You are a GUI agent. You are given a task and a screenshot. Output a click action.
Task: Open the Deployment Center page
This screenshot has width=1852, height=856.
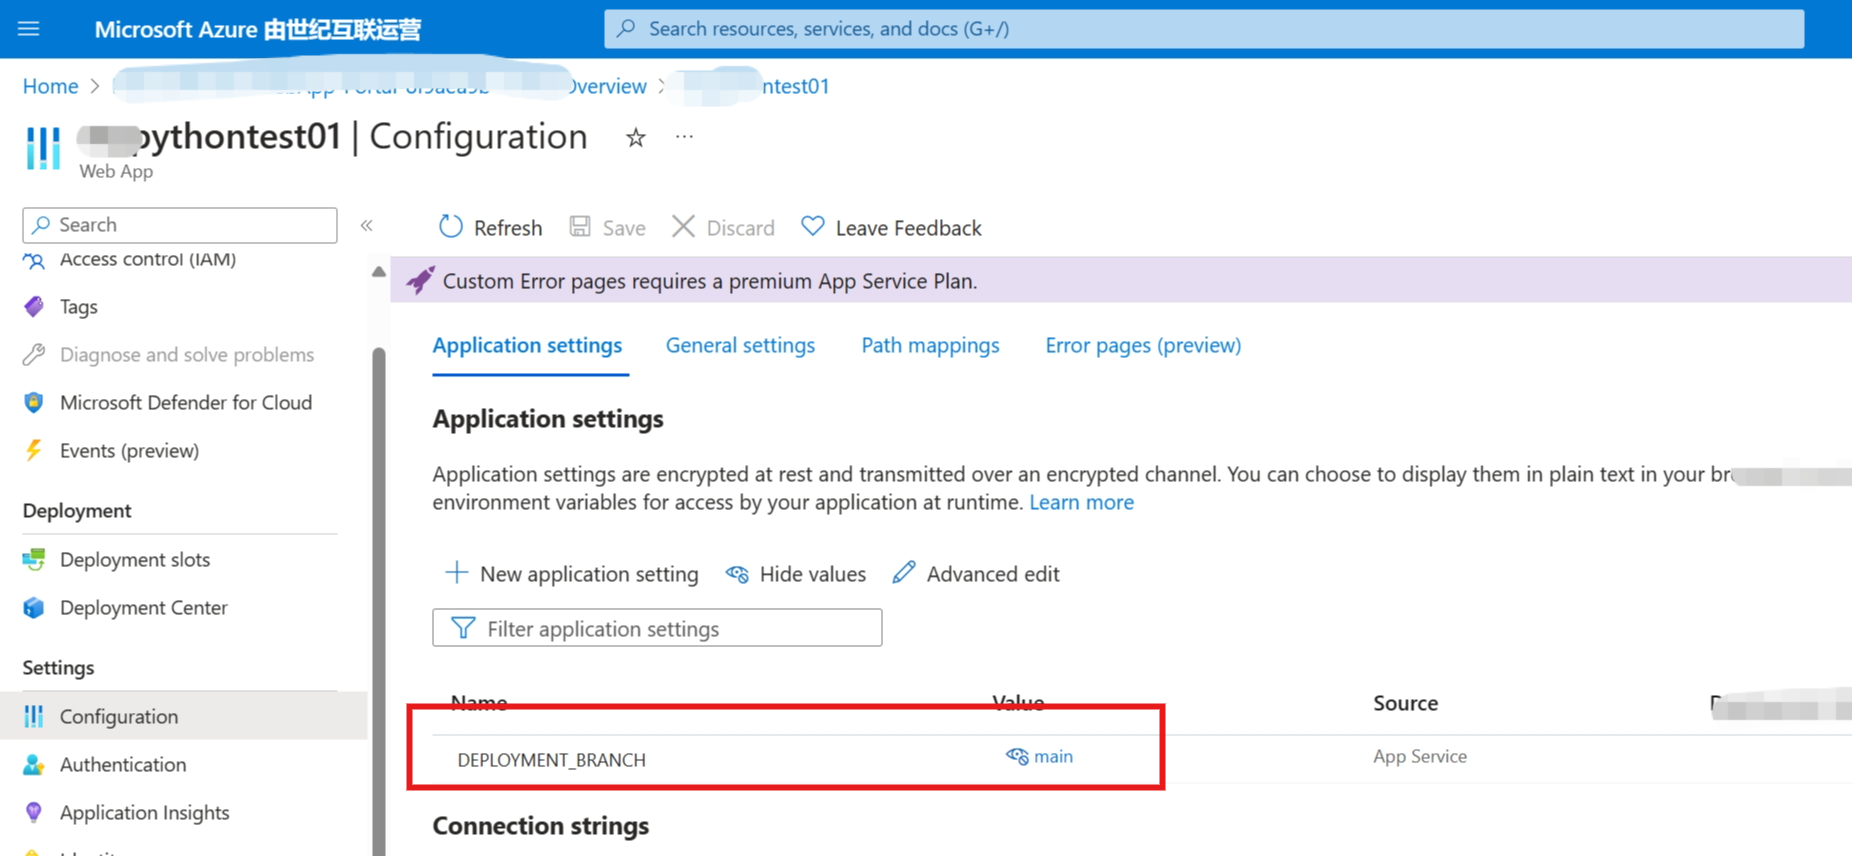pos(143,607)
